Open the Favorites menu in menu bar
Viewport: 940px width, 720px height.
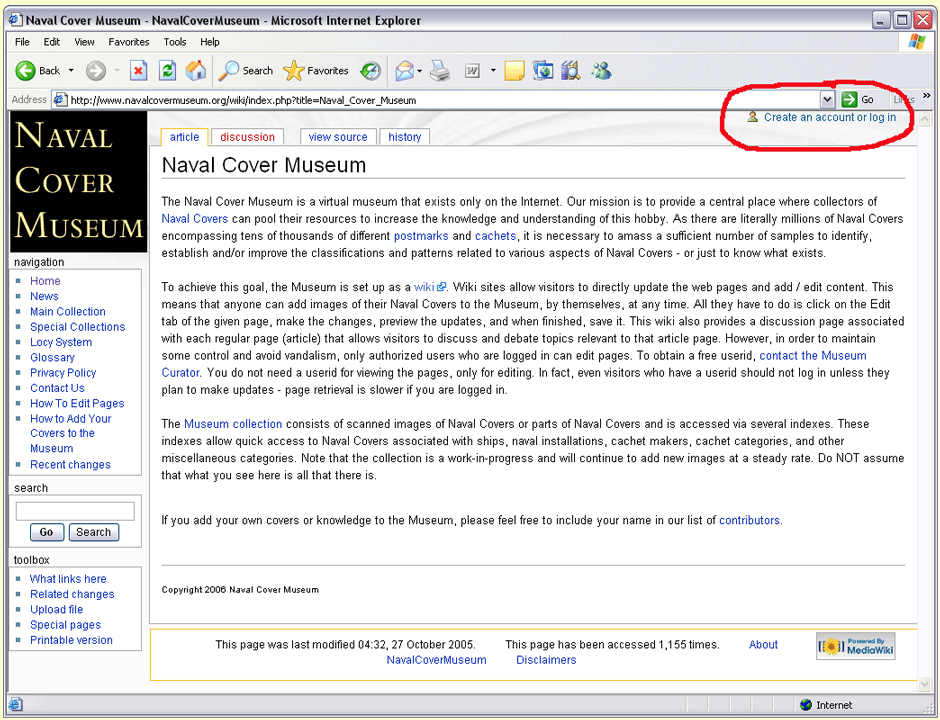point(128,42)
